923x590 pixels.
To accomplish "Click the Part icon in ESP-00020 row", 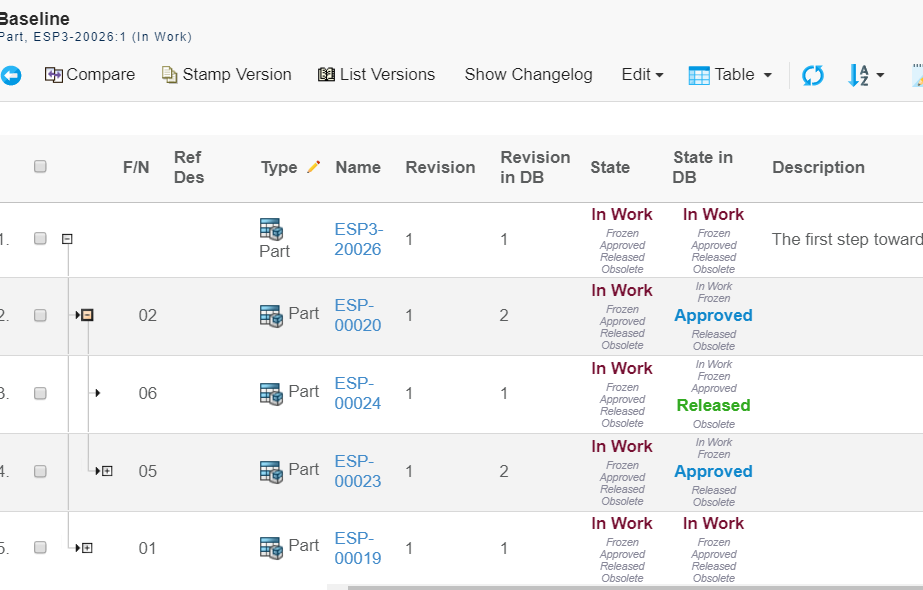I will [x=271, y=315].
